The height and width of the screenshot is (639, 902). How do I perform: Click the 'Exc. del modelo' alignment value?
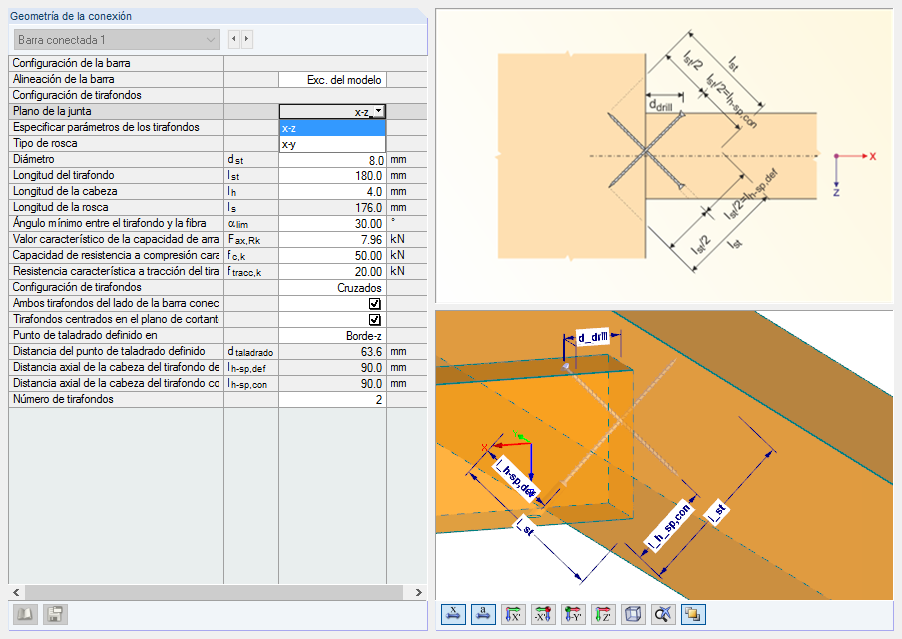[x=332, y=80]
